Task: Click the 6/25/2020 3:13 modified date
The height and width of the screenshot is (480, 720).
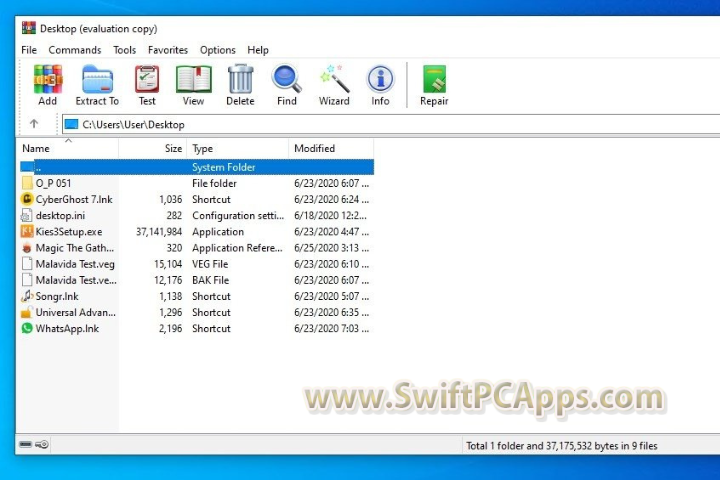Action: pos(331,248)
